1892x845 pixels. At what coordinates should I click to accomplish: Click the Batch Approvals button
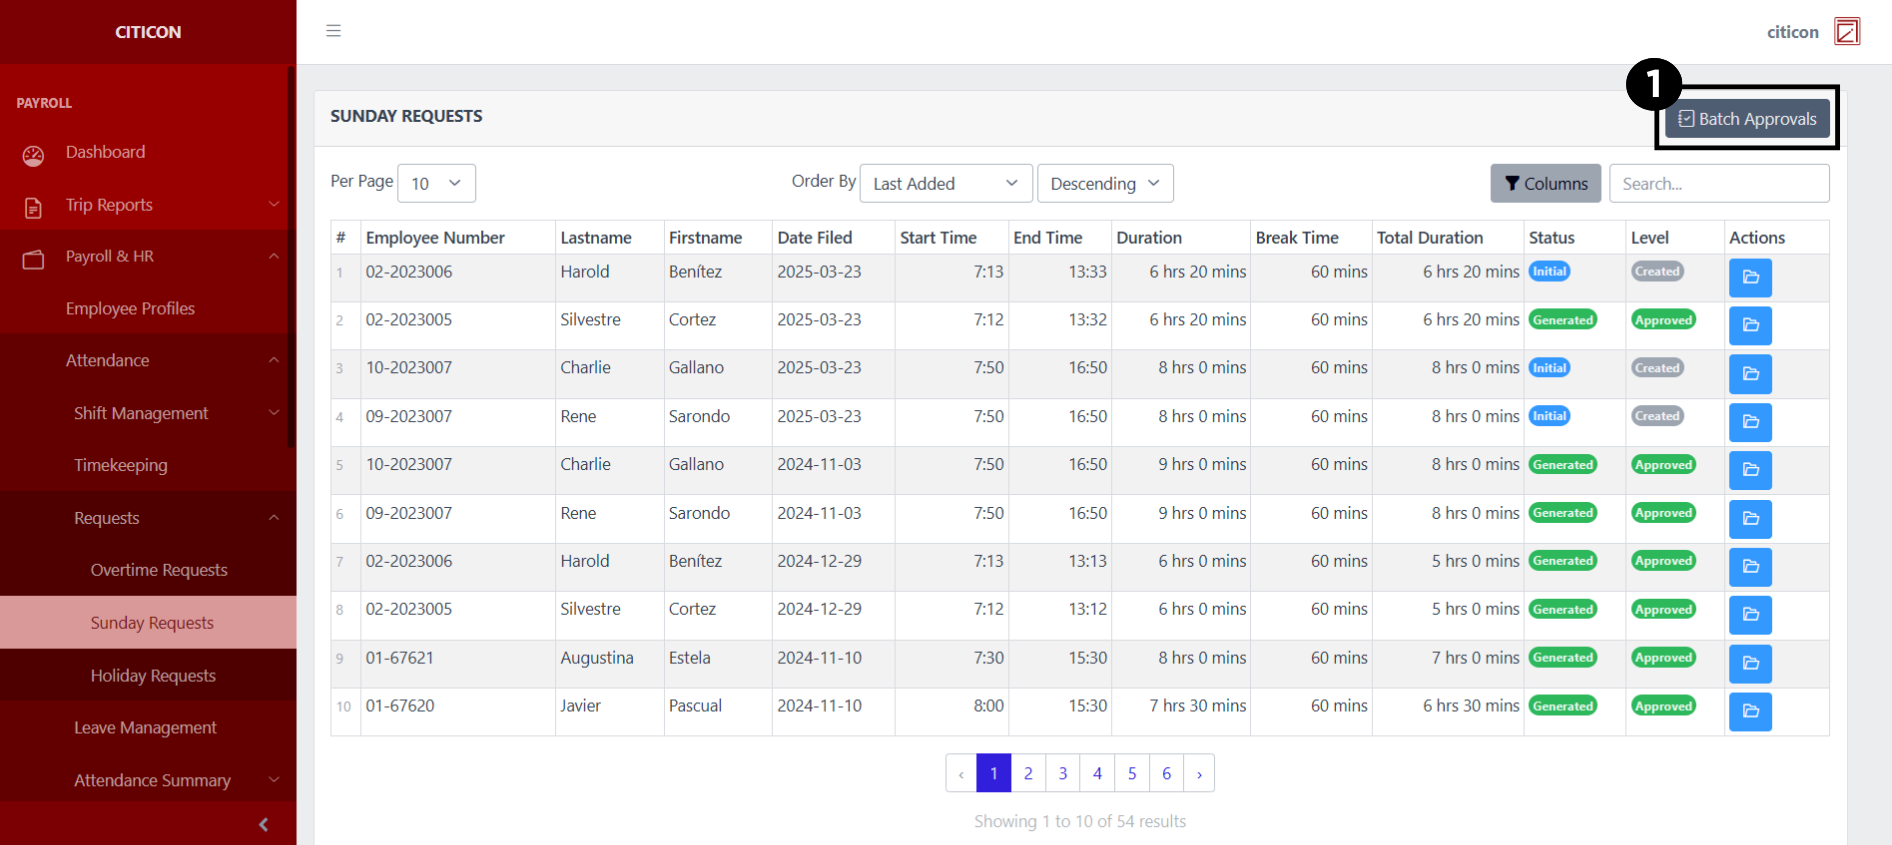pyautogui.click(x=1747, y=119)
